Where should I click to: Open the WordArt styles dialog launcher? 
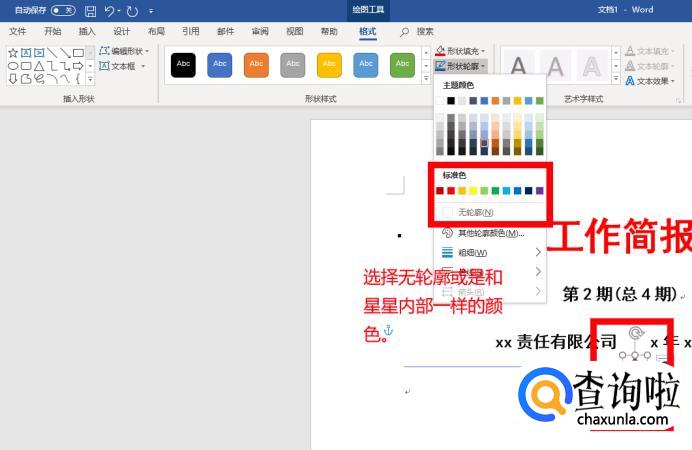678,101
